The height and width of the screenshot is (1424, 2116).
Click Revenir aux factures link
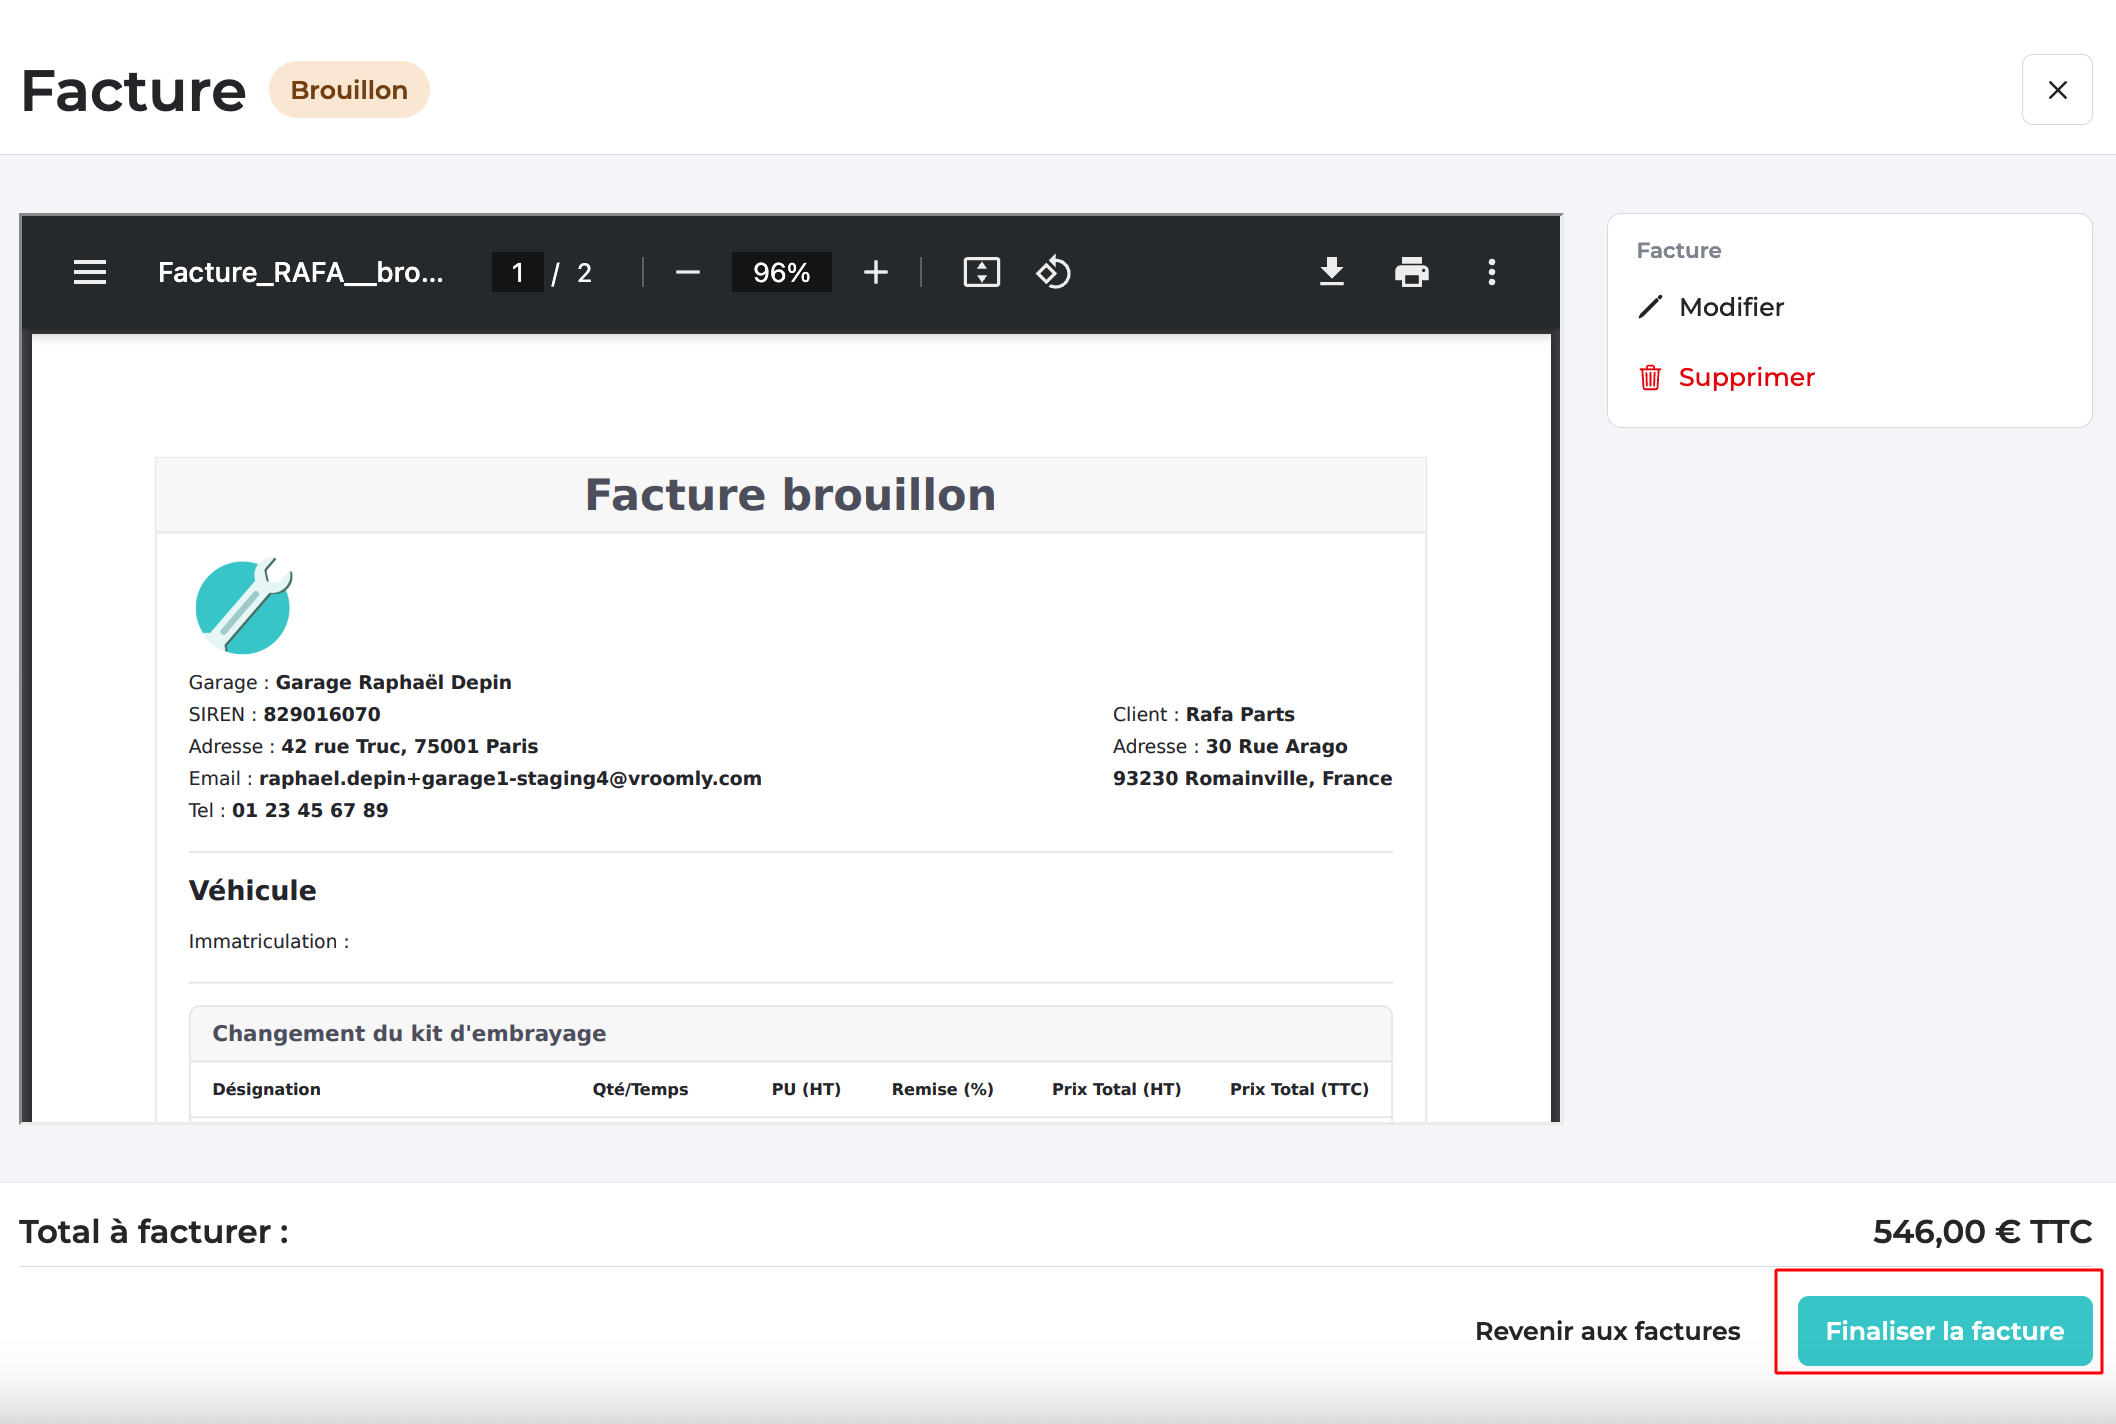point(1607,1331)
